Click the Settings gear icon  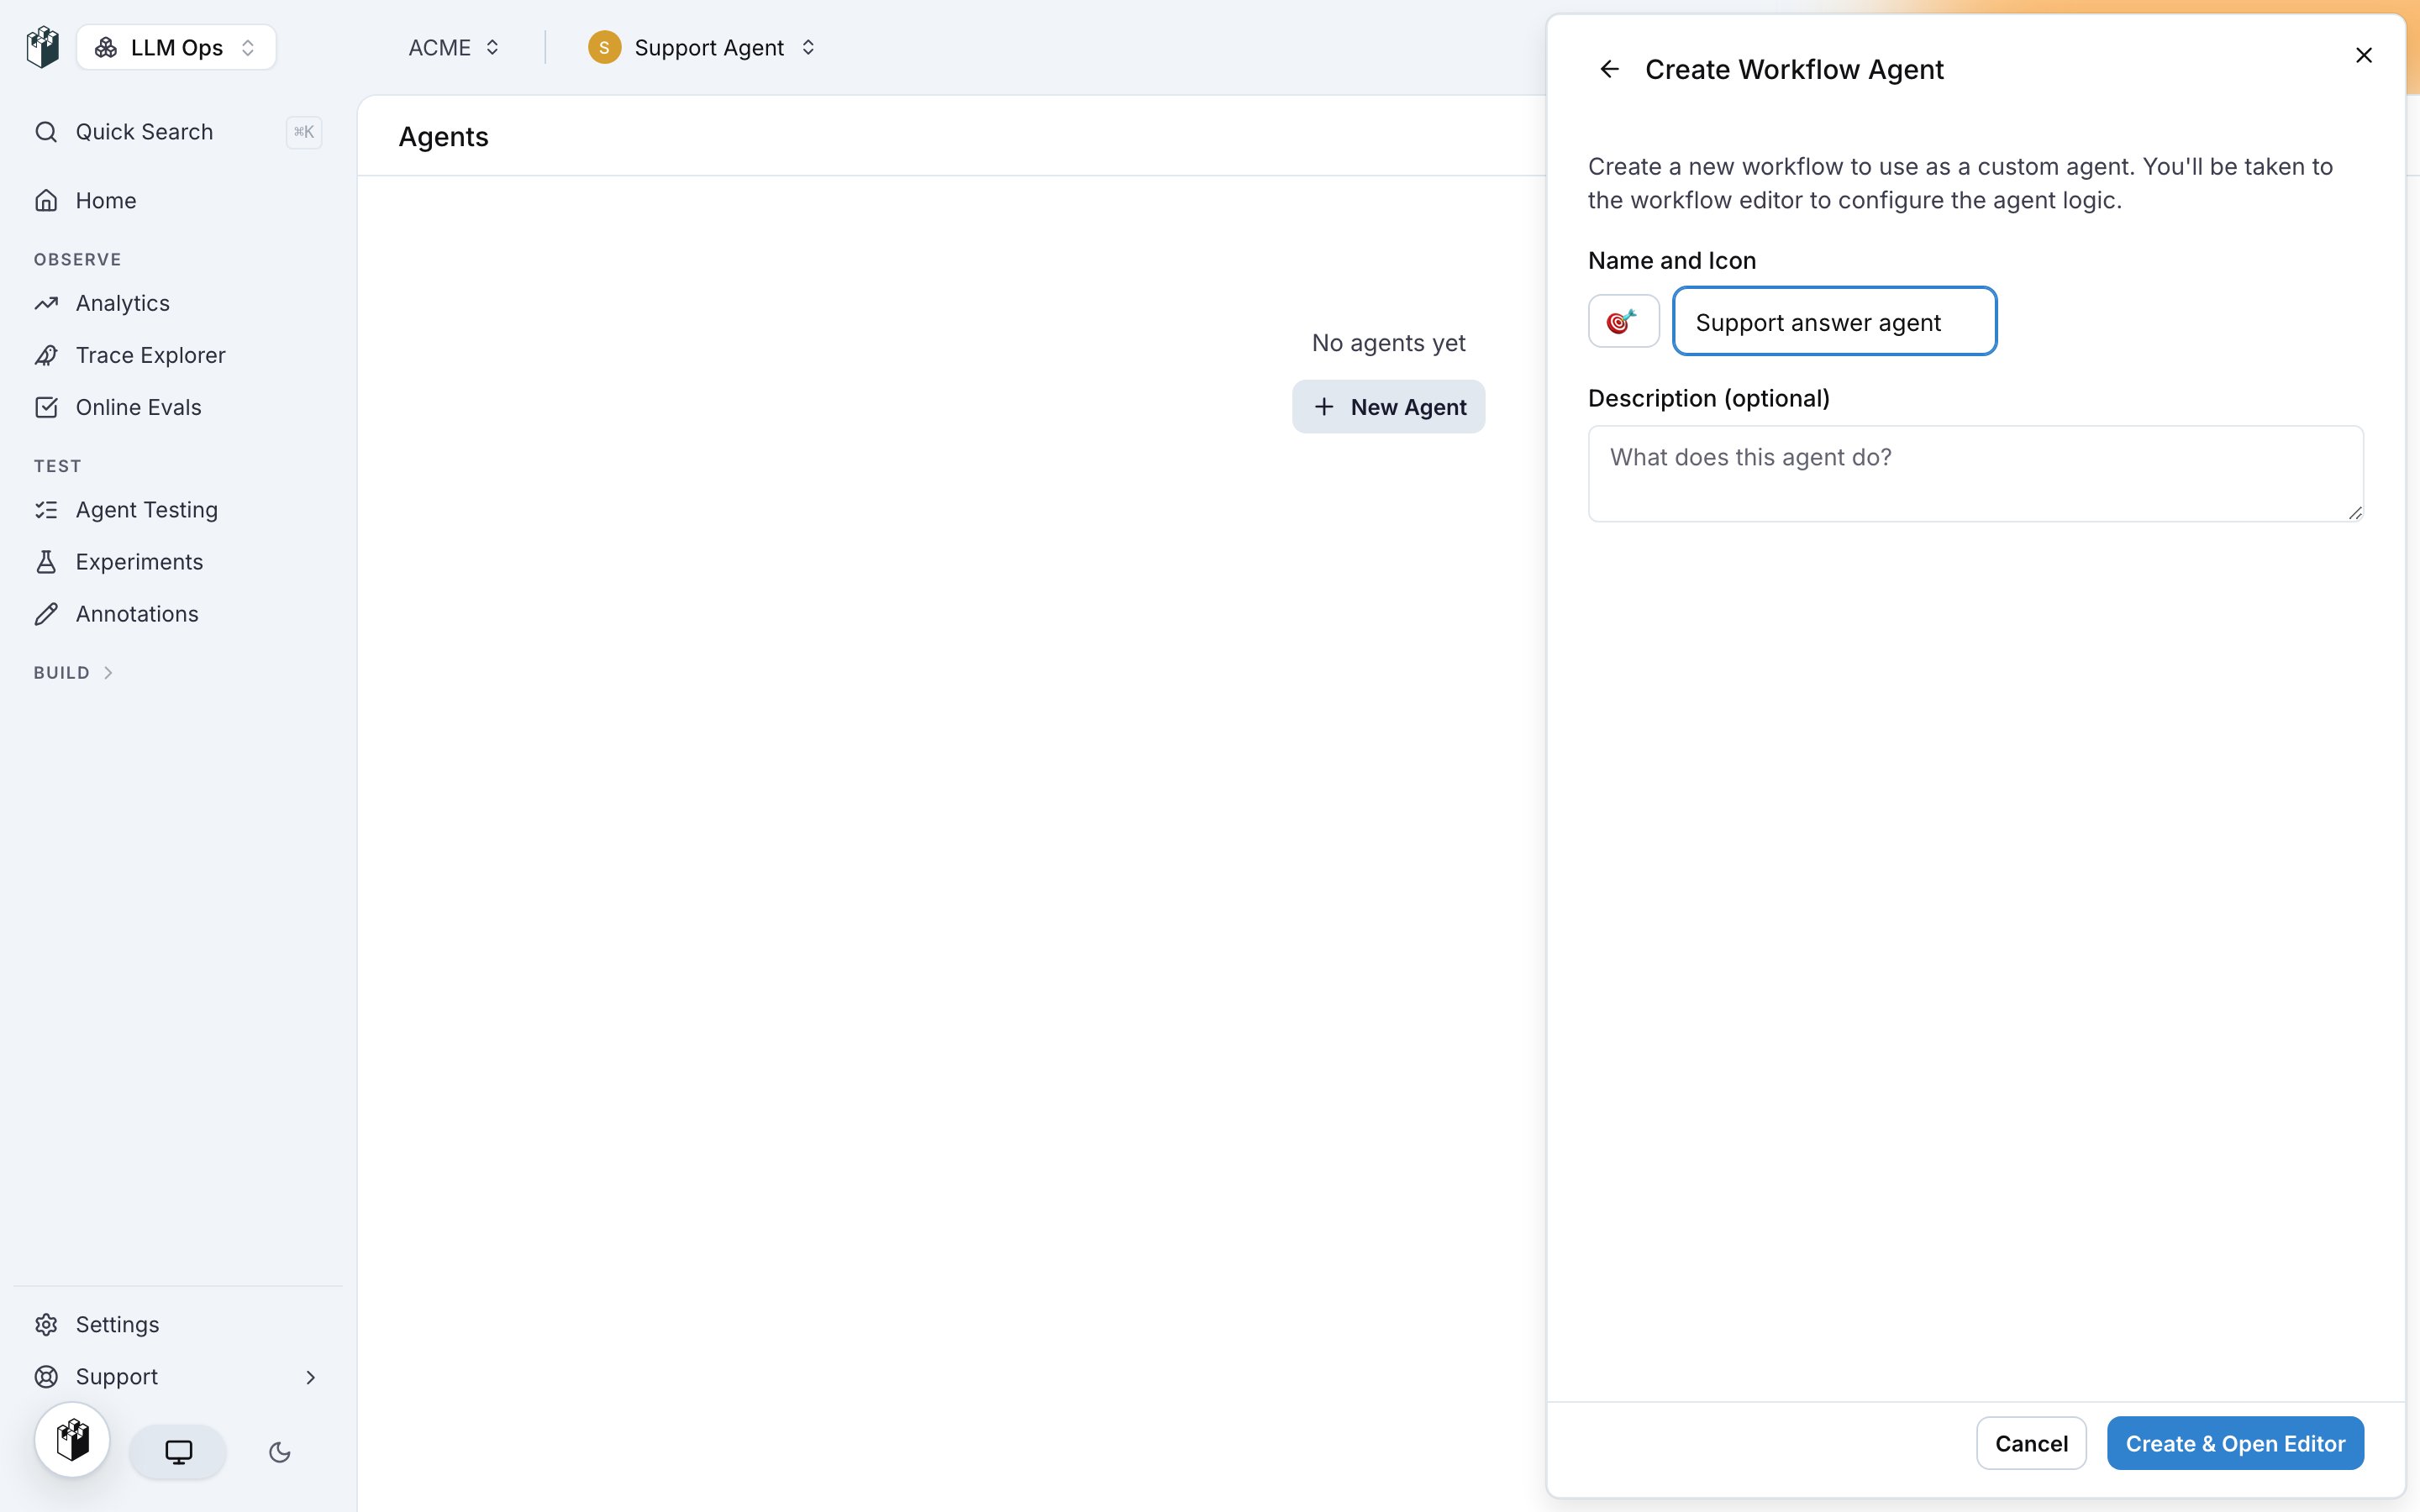[x=46, y=1324]
